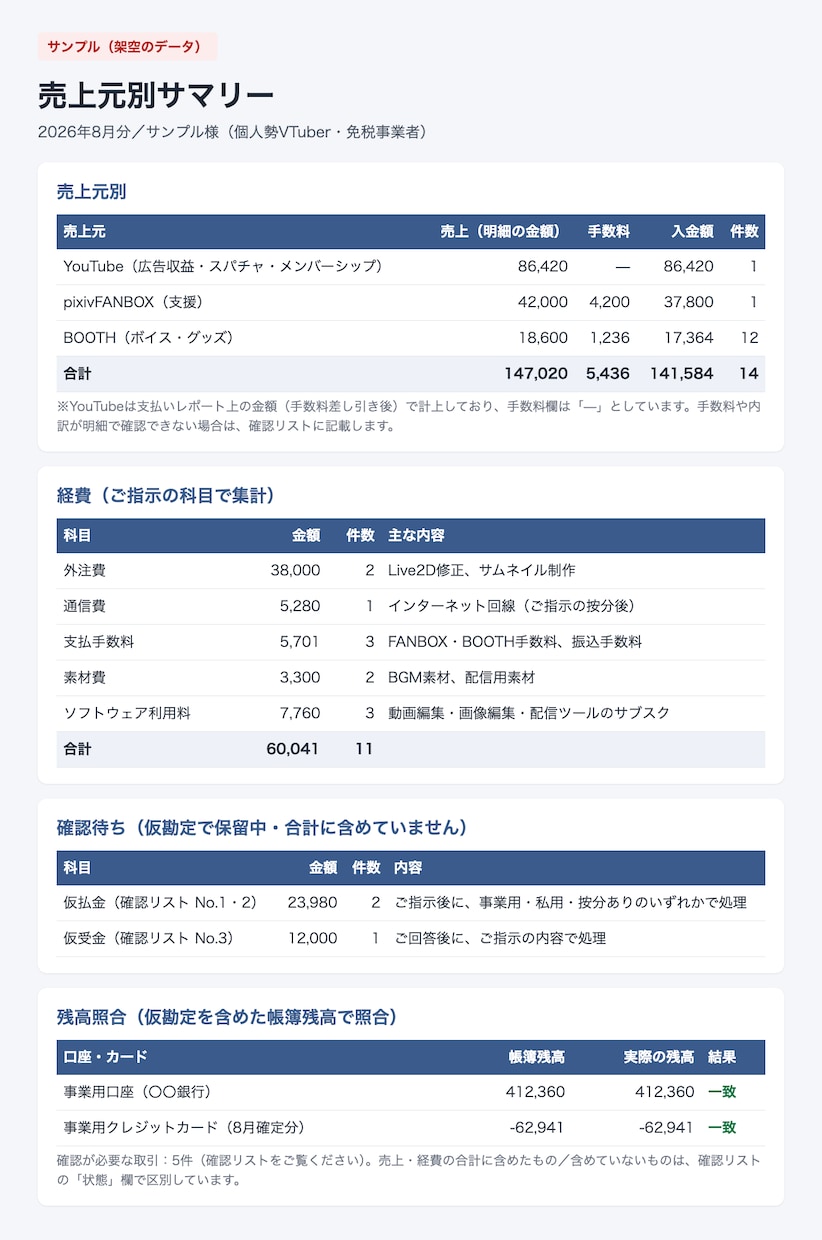
Task: Click BOOTH fee value 1,236
Action: click(610, 338)
